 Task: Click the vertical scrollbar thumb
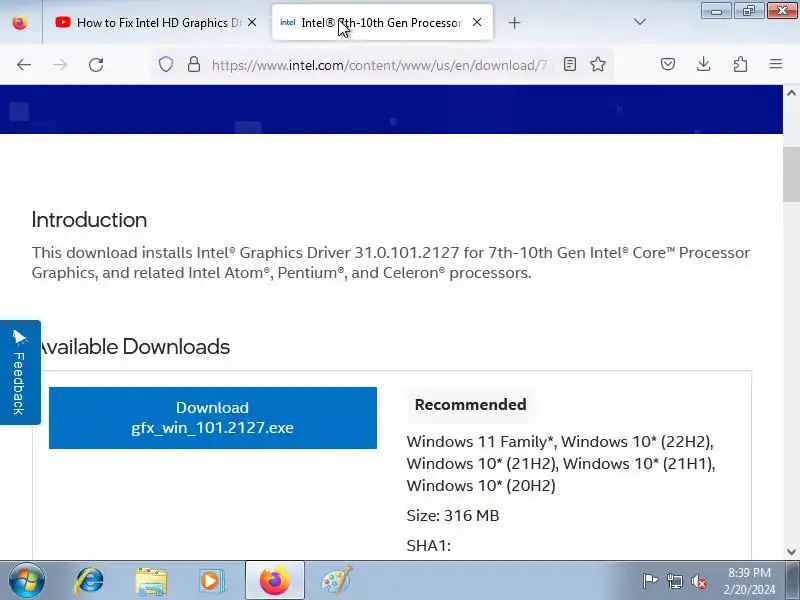coord(791,173)
